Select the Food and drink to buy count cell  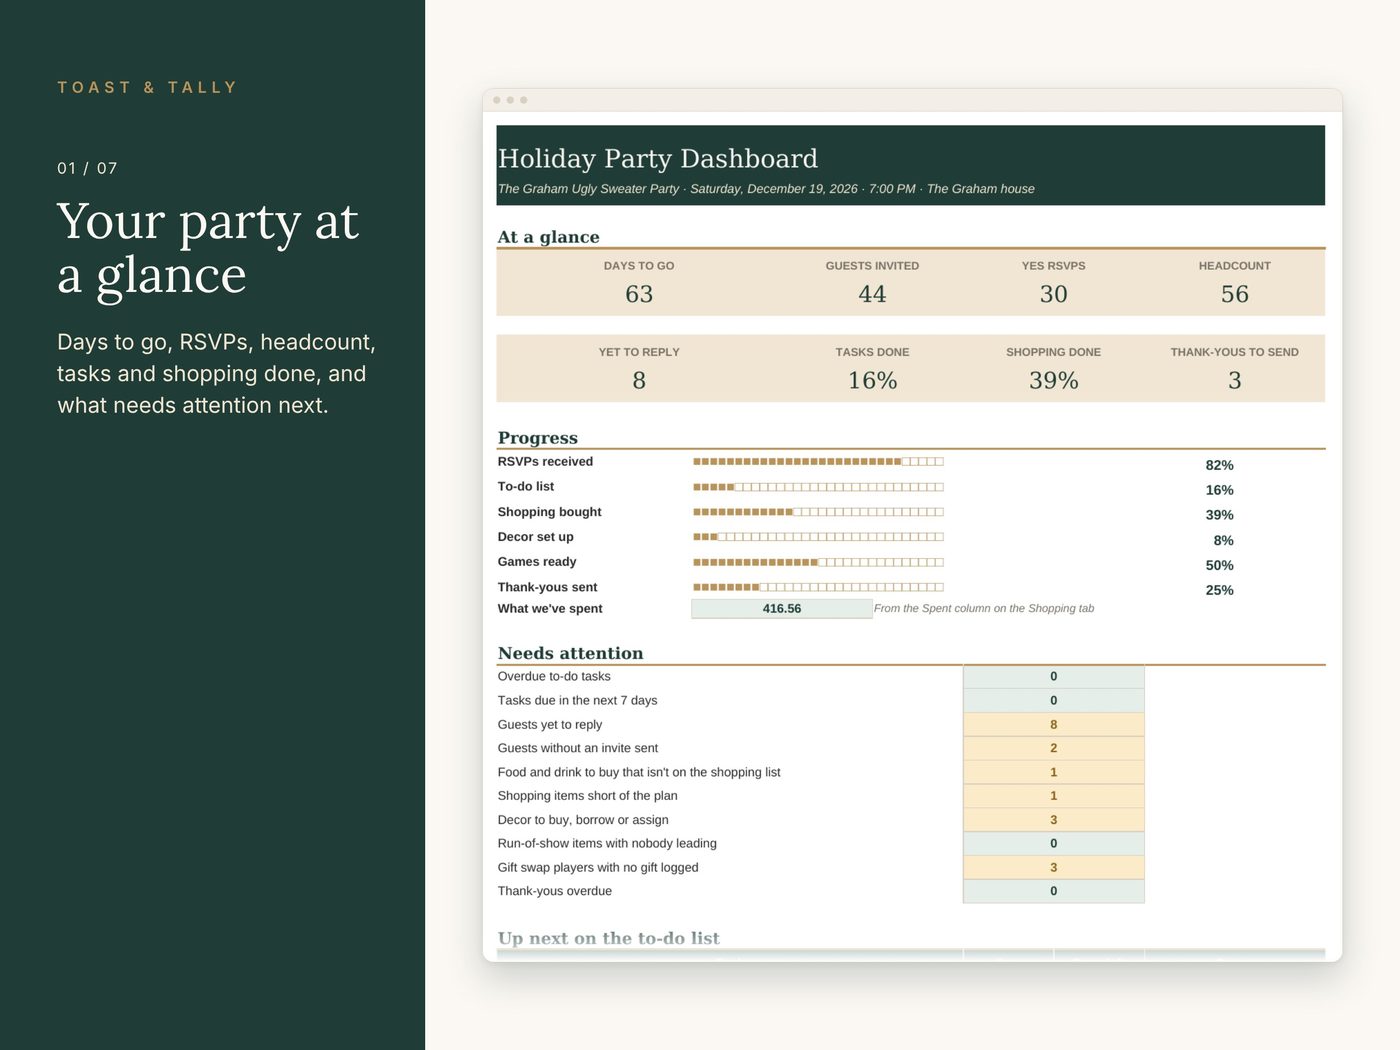point(1053,772)
